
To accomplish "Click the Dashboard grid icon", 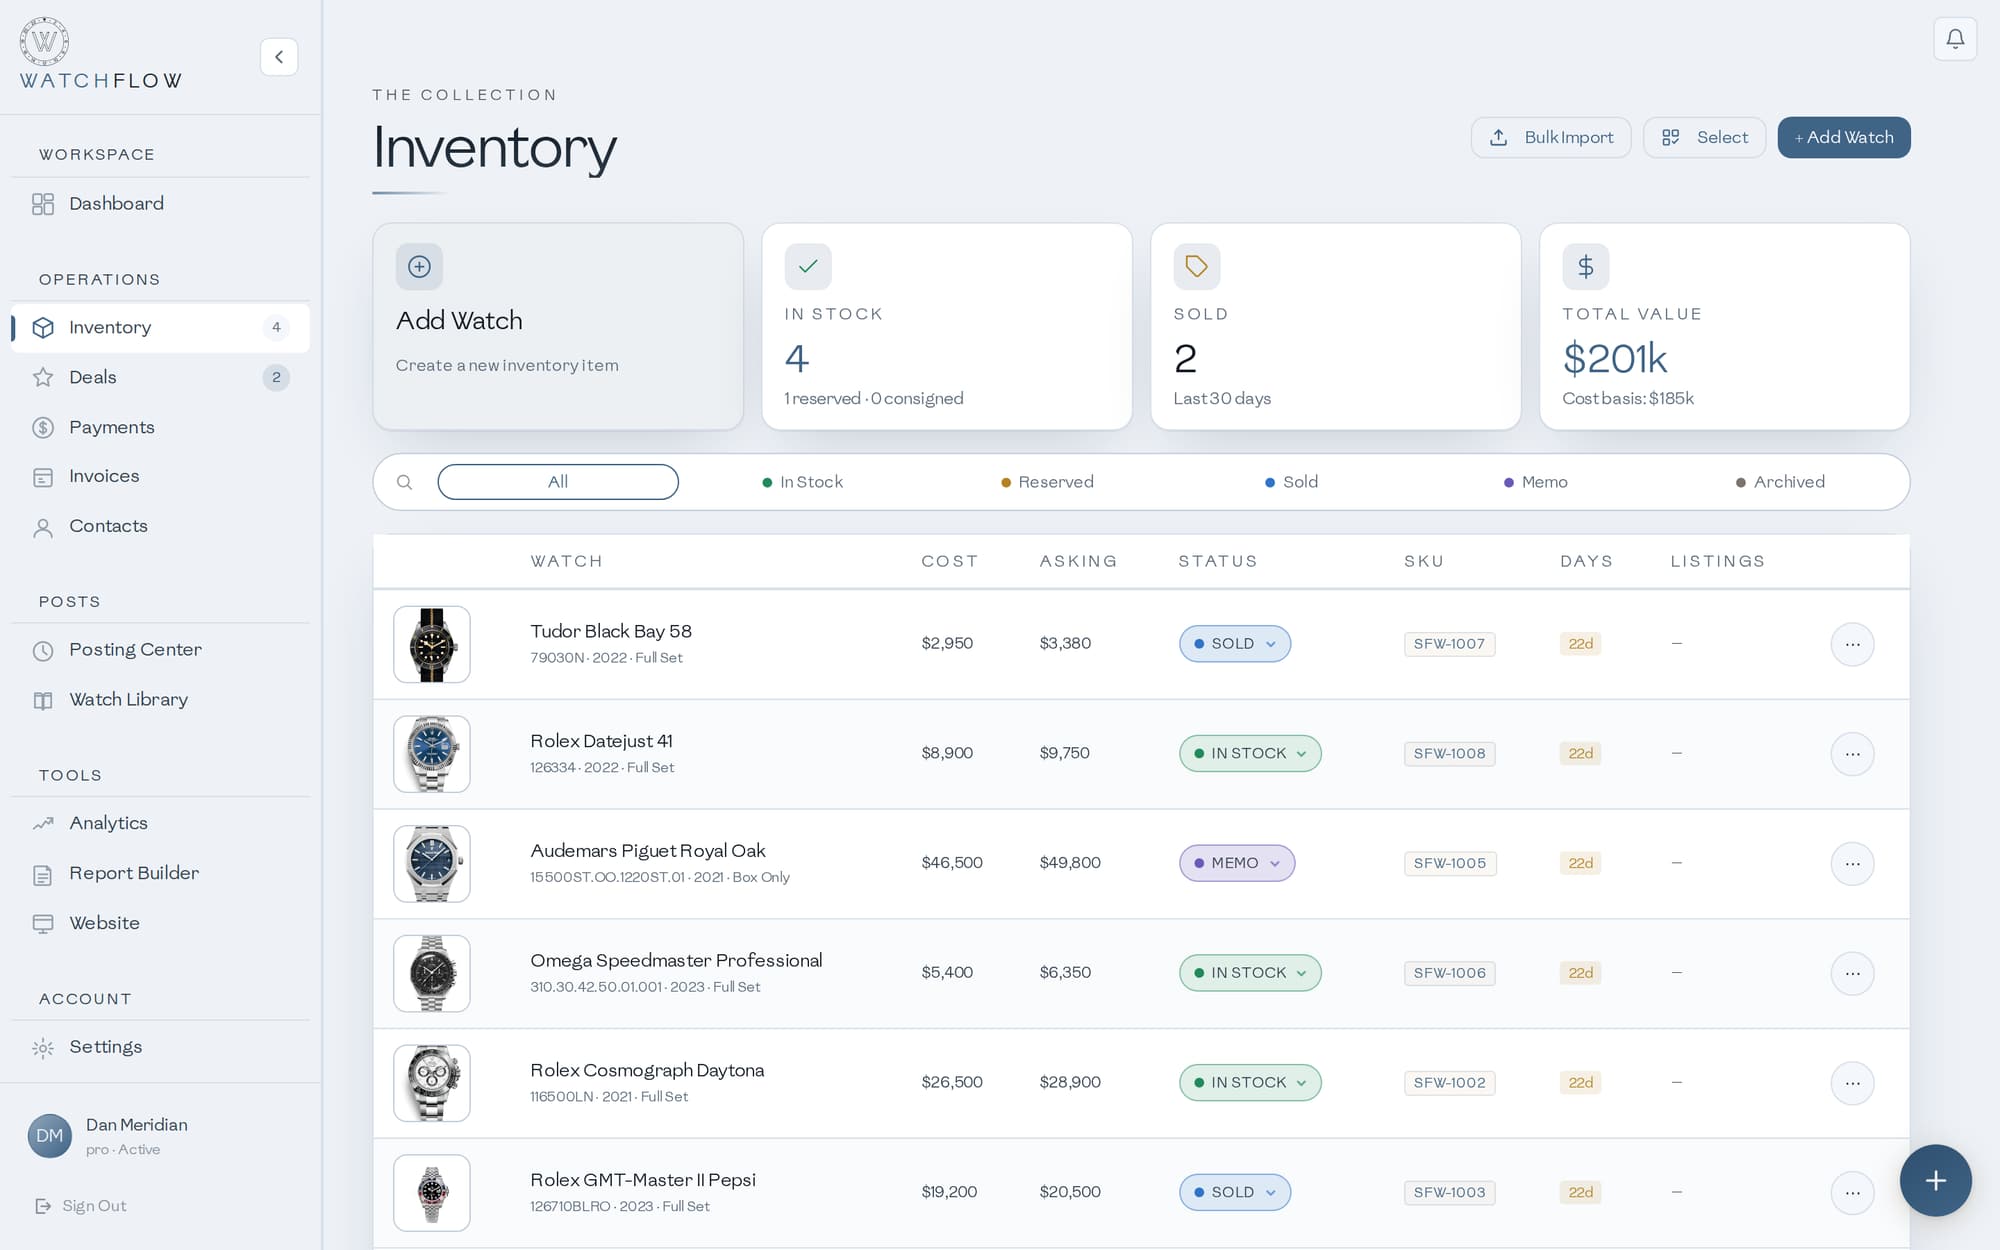I will tap(43, 204).
